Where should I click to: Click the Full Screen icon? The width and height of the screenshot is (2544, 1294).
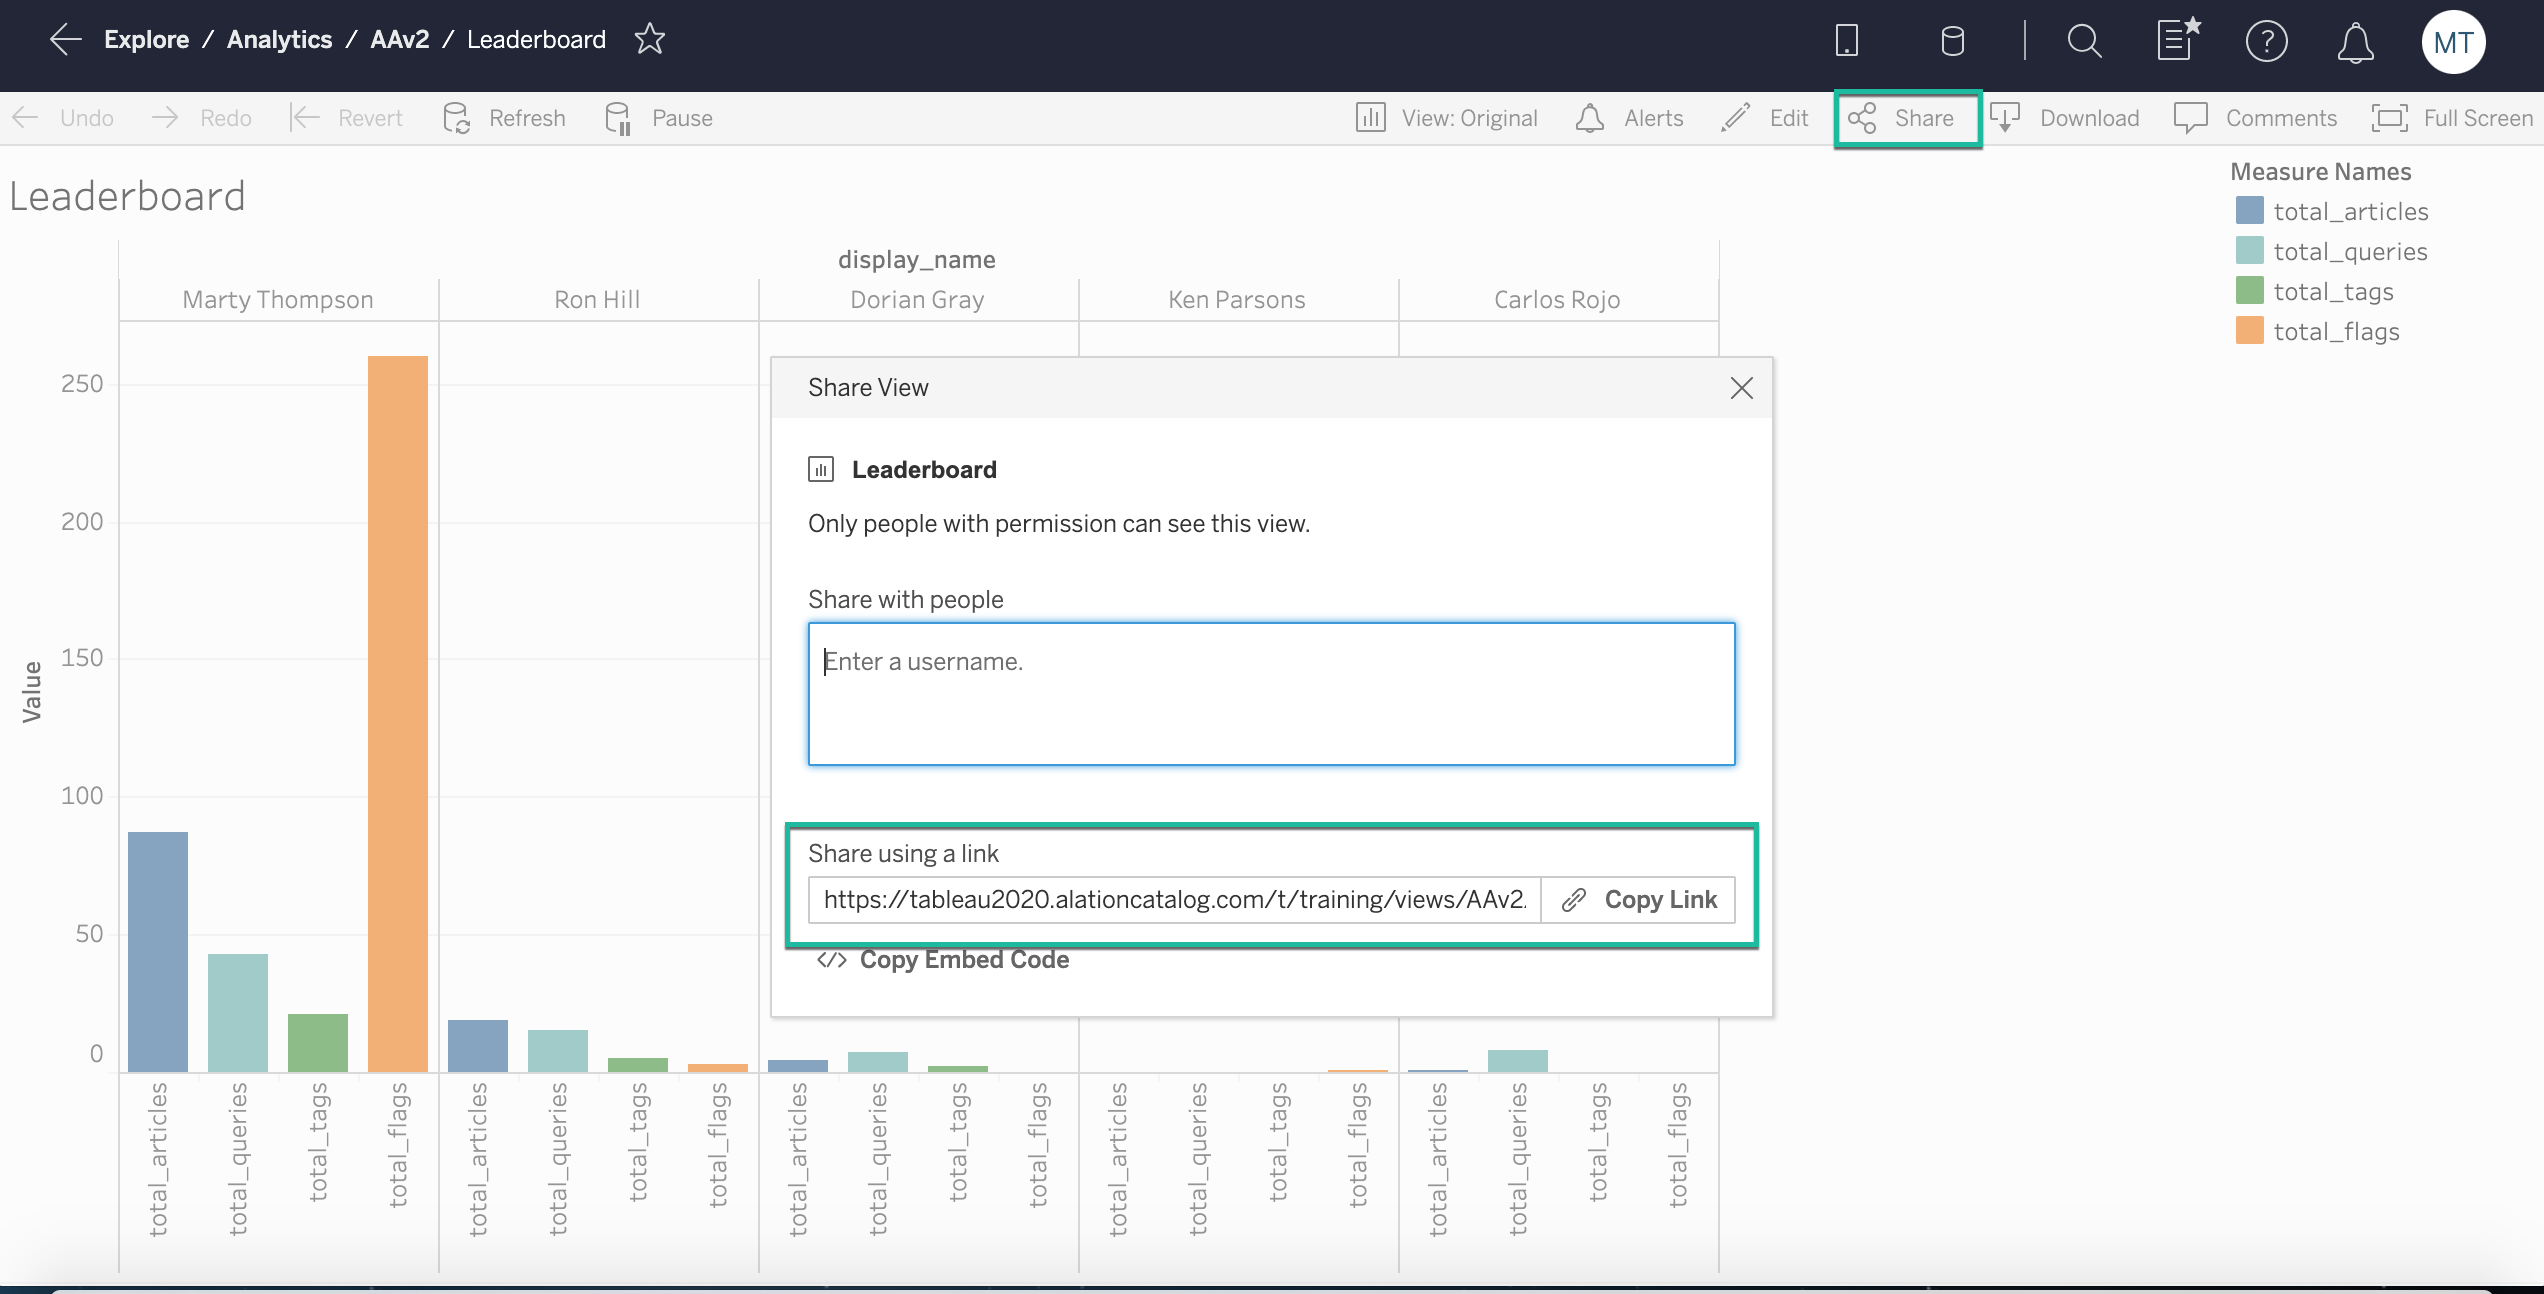(2389, 117)
